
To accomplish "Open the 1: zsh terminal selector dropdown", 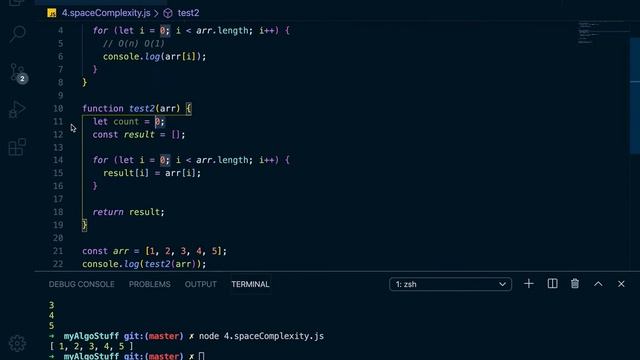I will (450, 284).
